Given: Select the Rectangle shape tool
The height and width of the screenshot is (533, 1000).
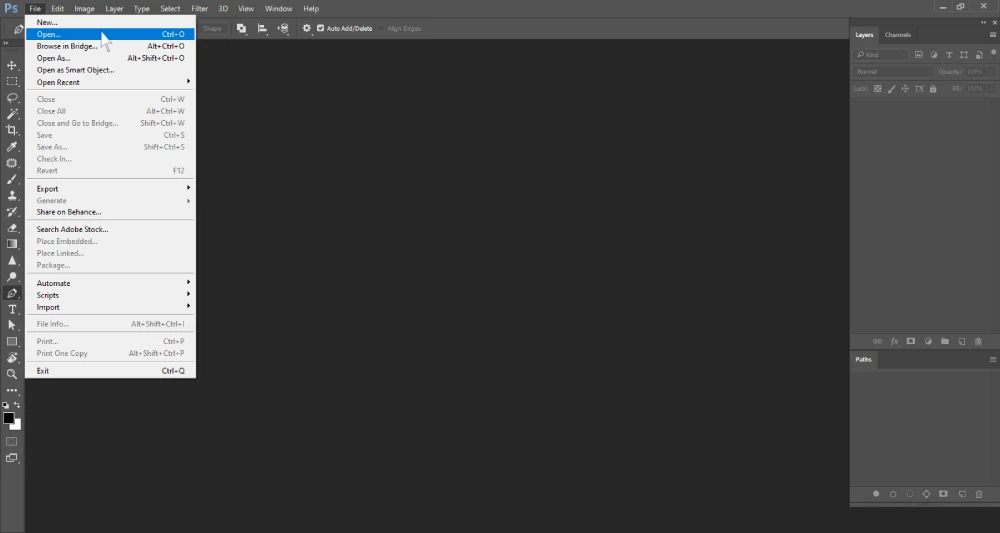Looking at the screenshot, I should (11, 342).
